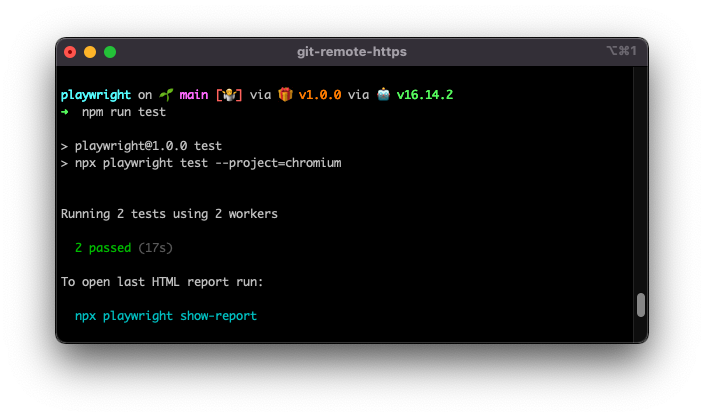Screen dimensions: 704x417
Task: Click the git status emoji in brackets
Action: (229, 95)
